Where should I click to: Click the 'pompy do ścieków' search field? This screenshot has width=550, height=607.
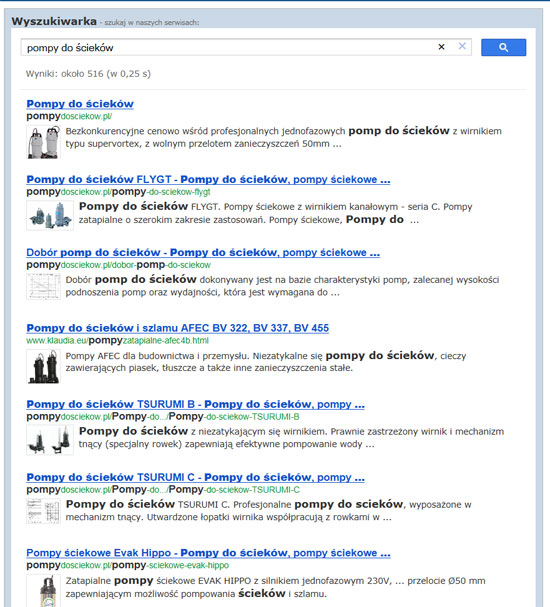[228, 48]
